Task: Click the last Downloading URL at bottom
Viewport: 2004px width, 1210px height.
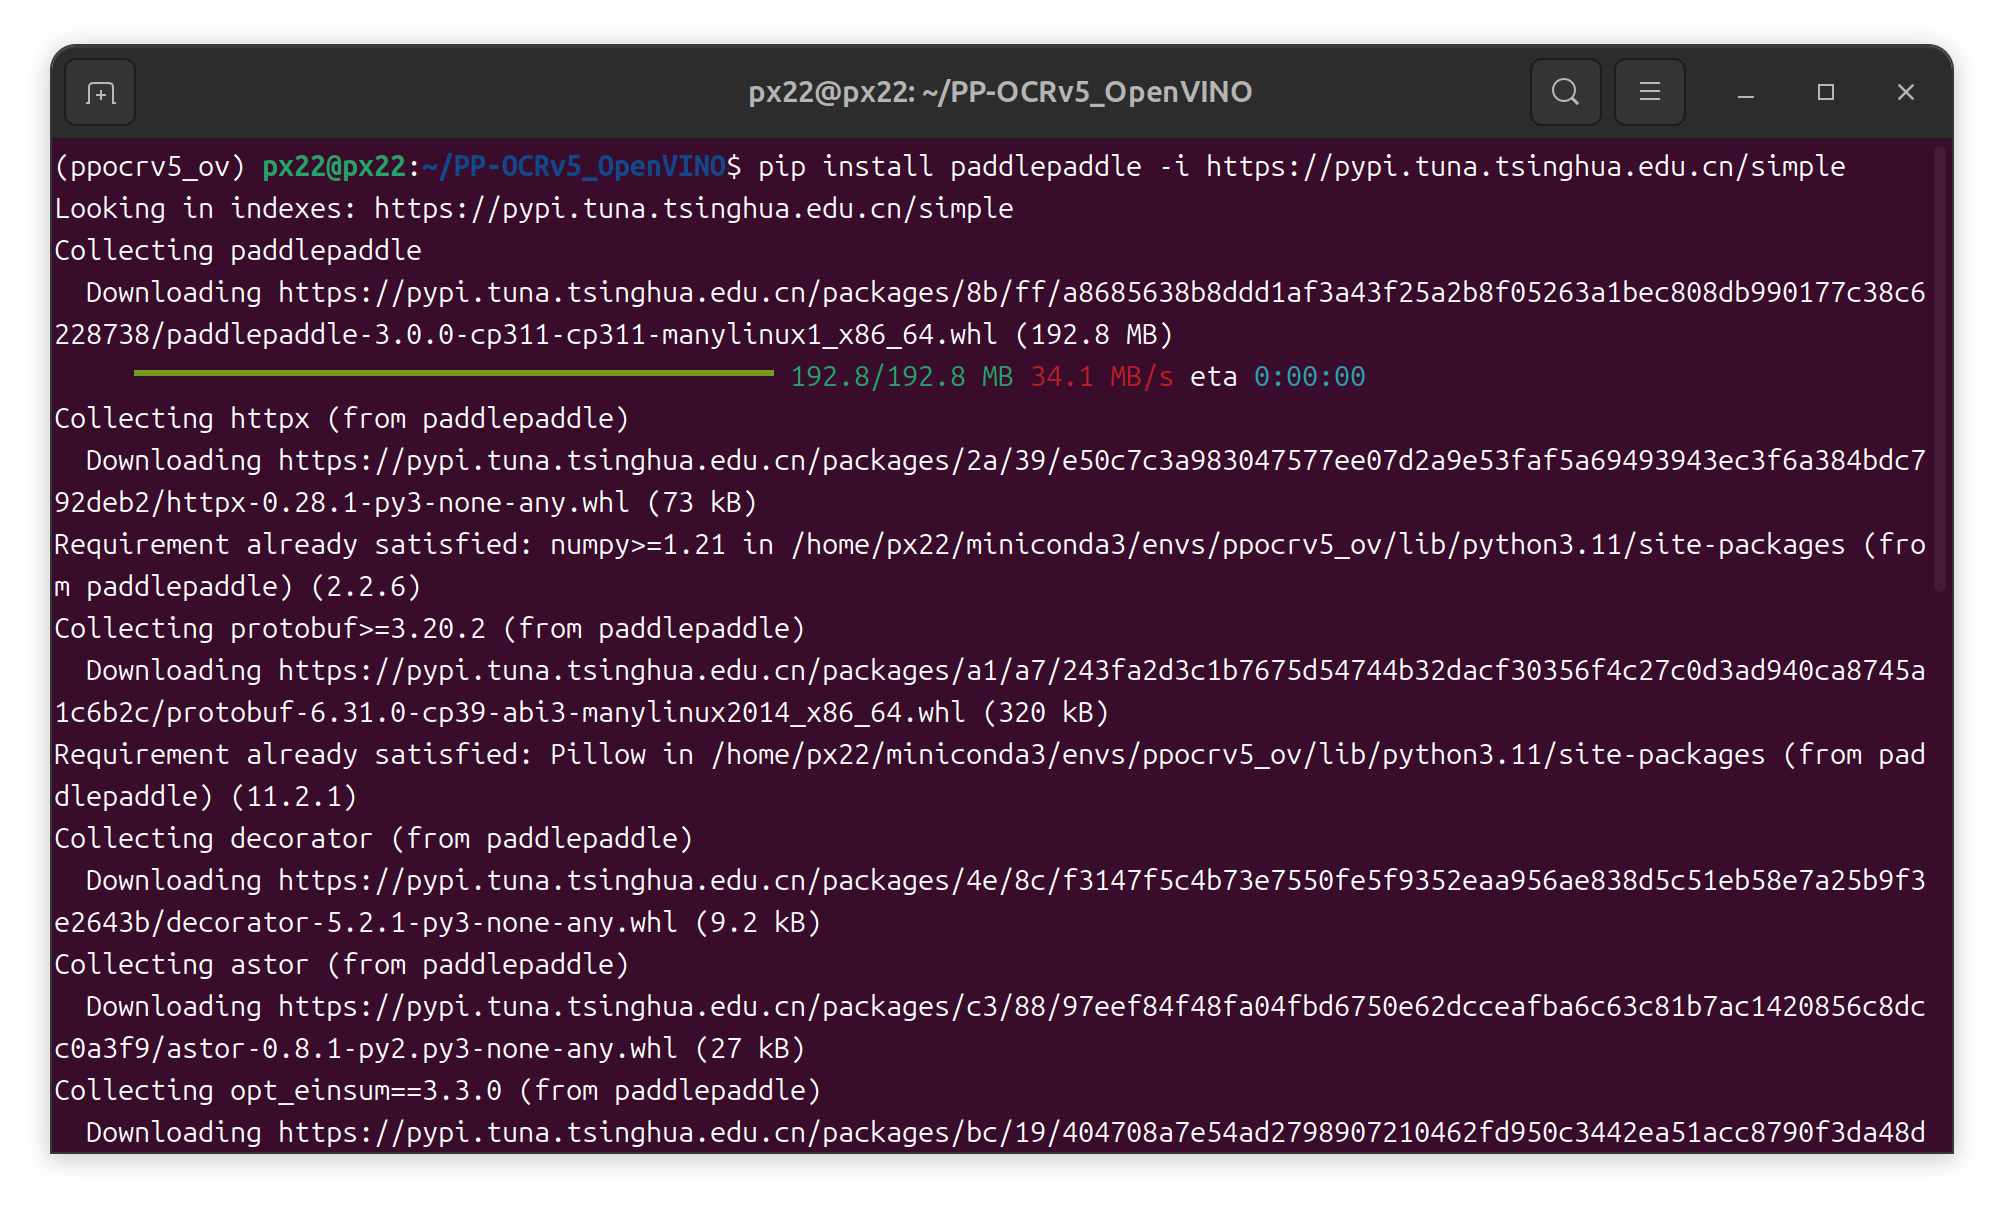Action: click(1100, 1133)
